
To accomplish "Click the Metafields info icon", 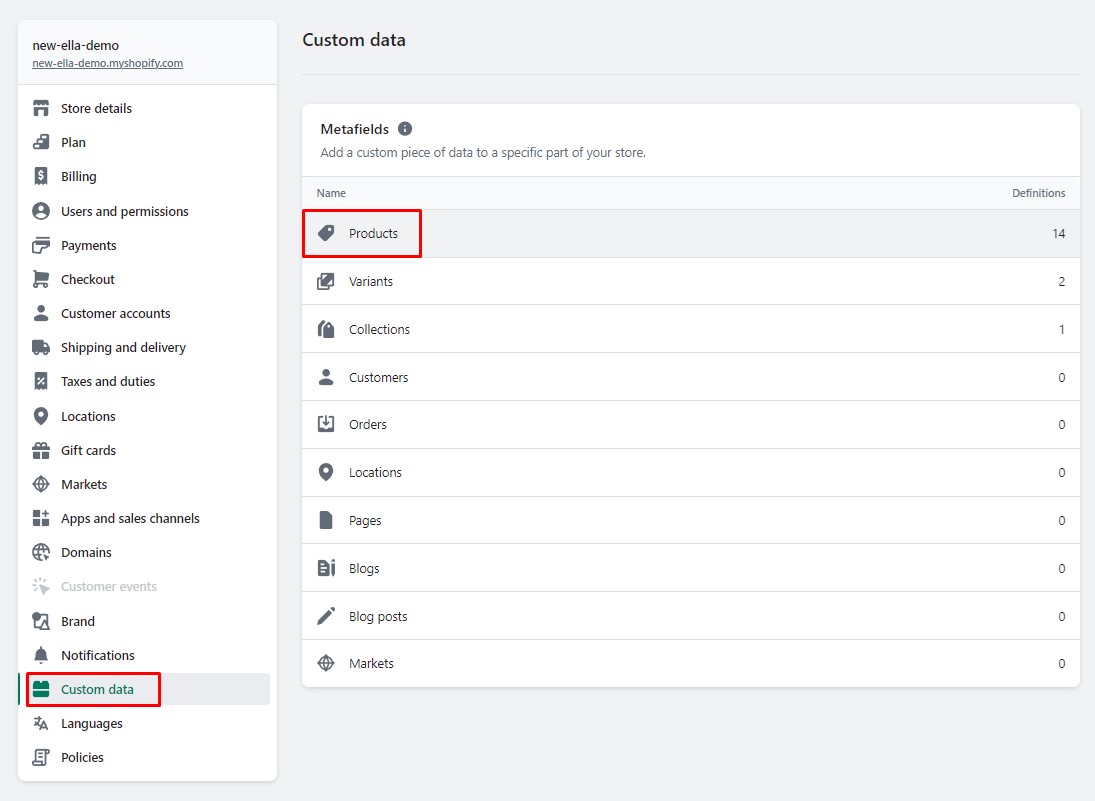I will click(x=405, y=129).
